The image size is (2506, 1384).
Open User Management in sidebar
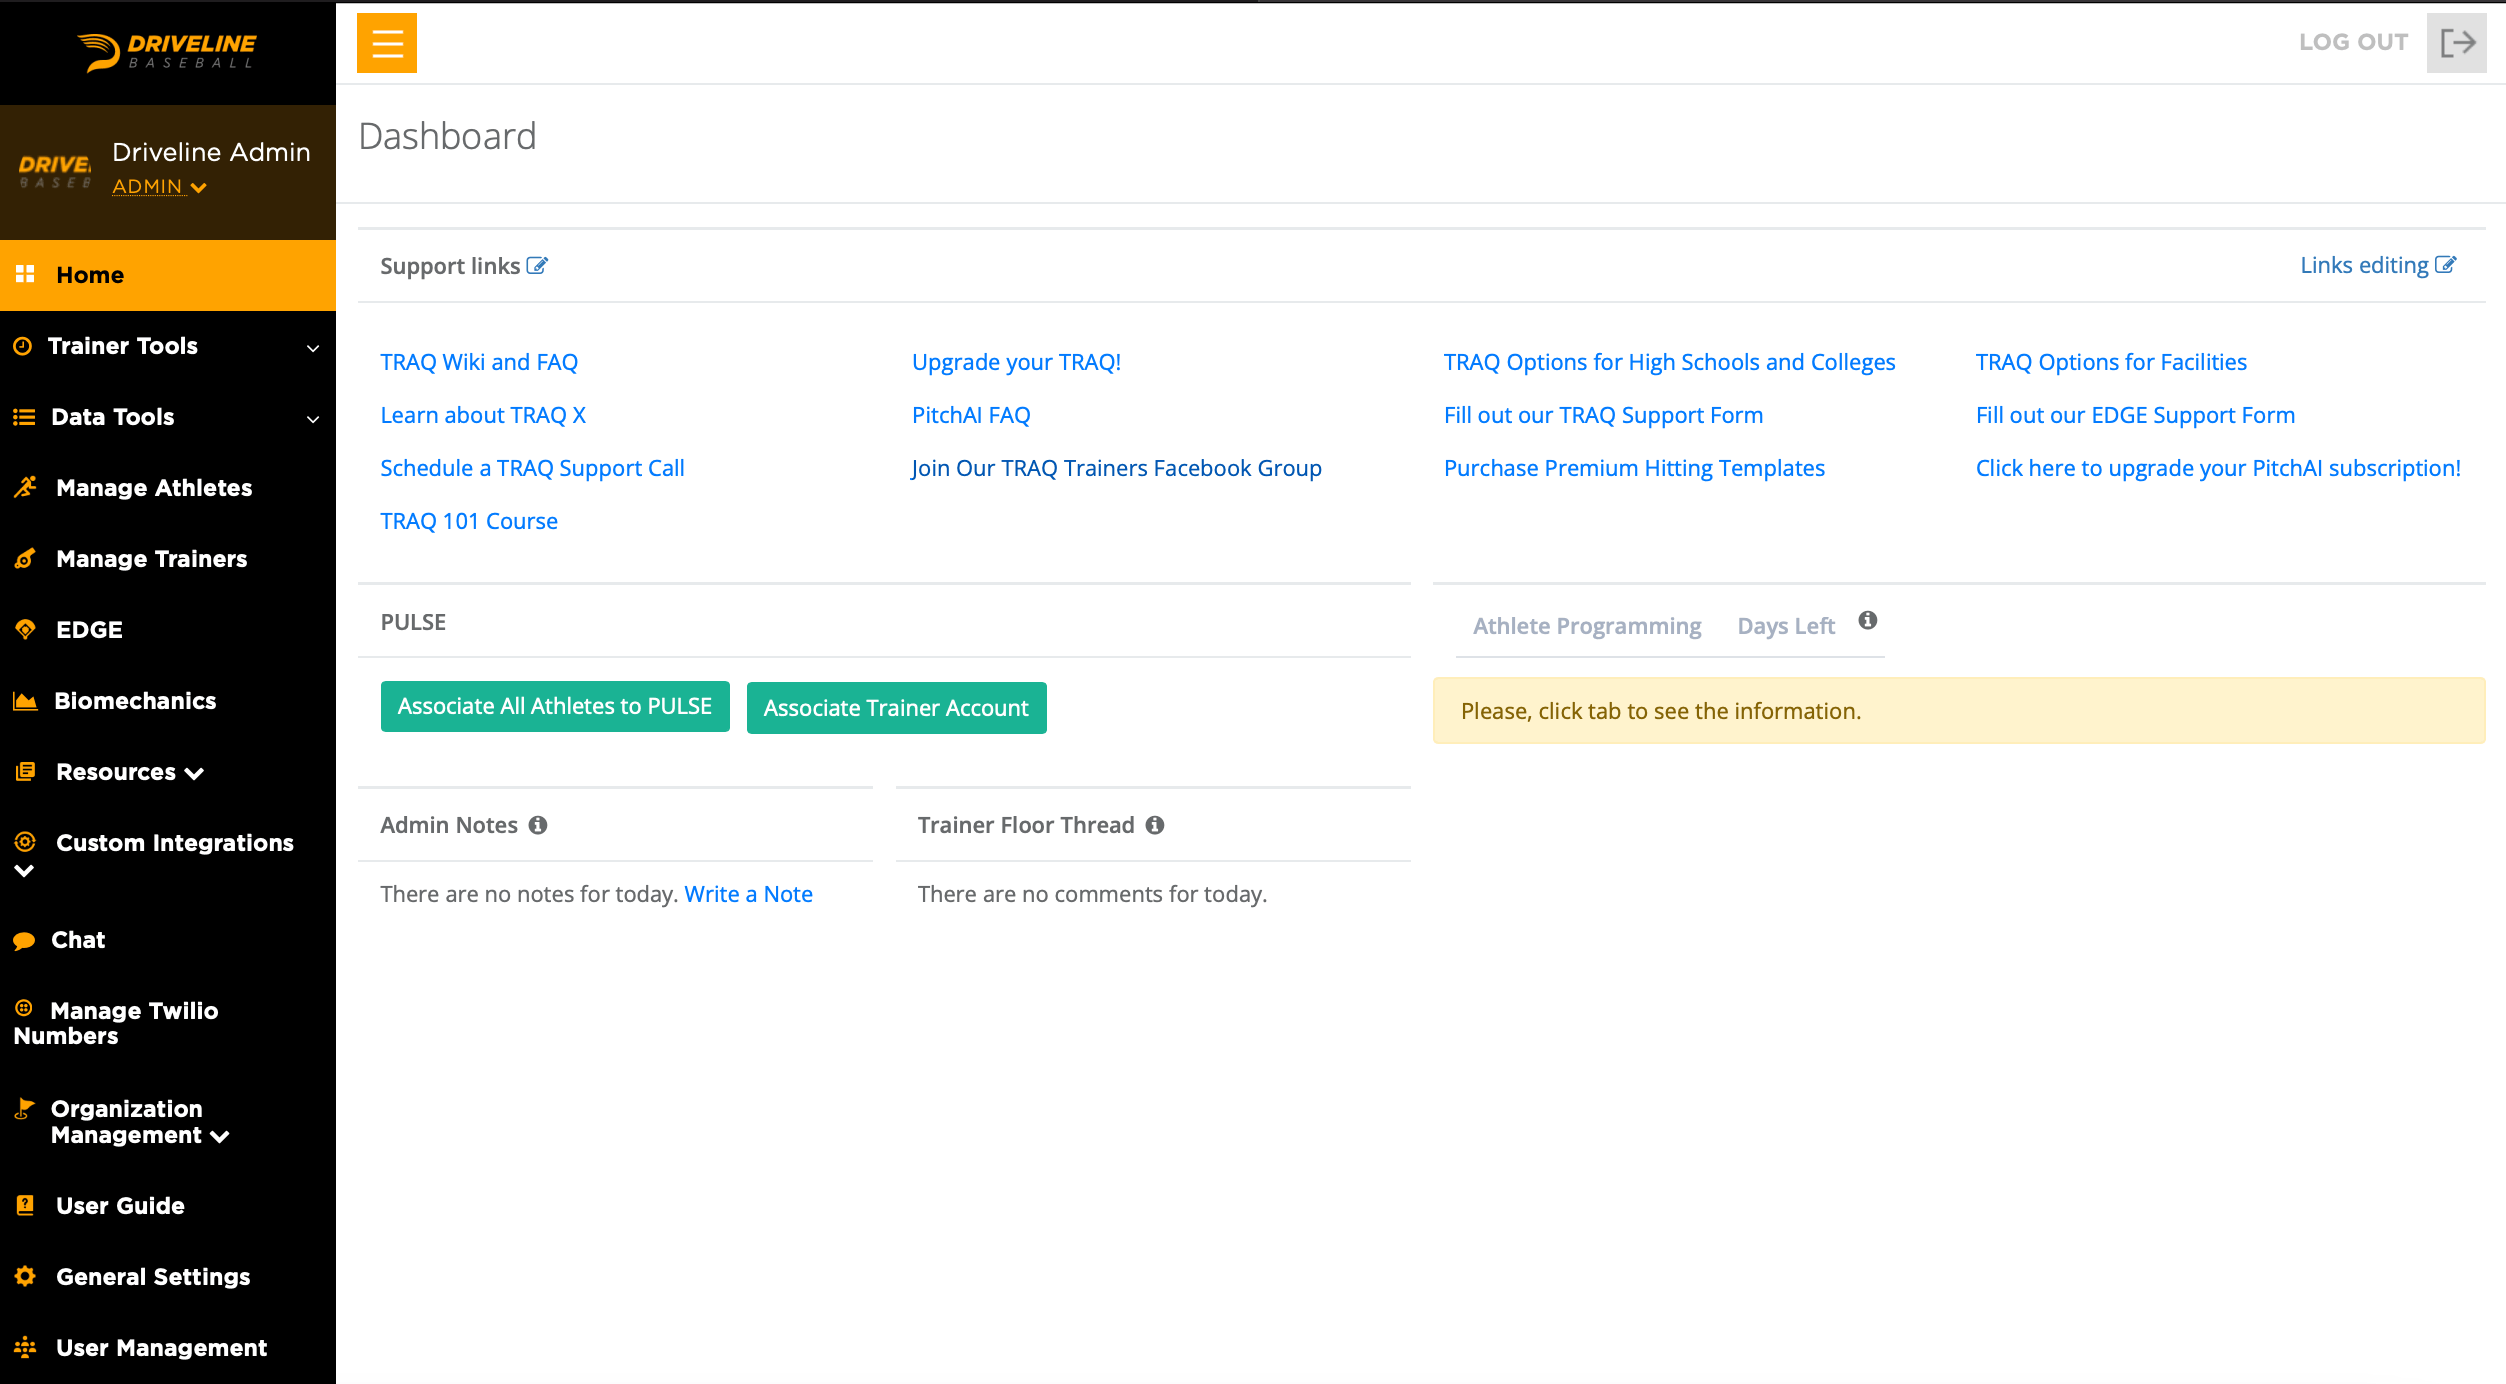pyautogui.click(x=168, y=1347)
